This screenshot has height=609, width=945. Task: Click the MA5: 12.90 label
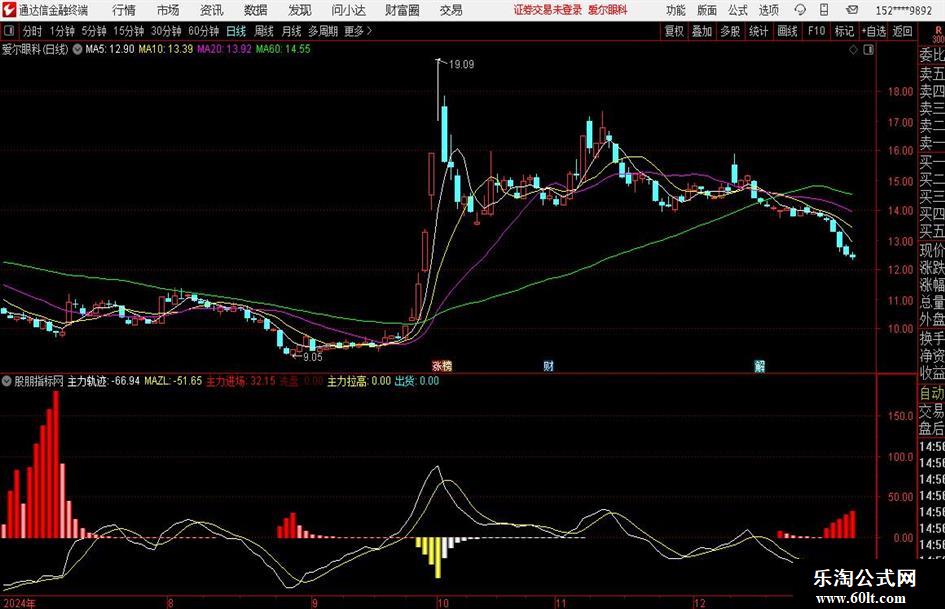110,49
